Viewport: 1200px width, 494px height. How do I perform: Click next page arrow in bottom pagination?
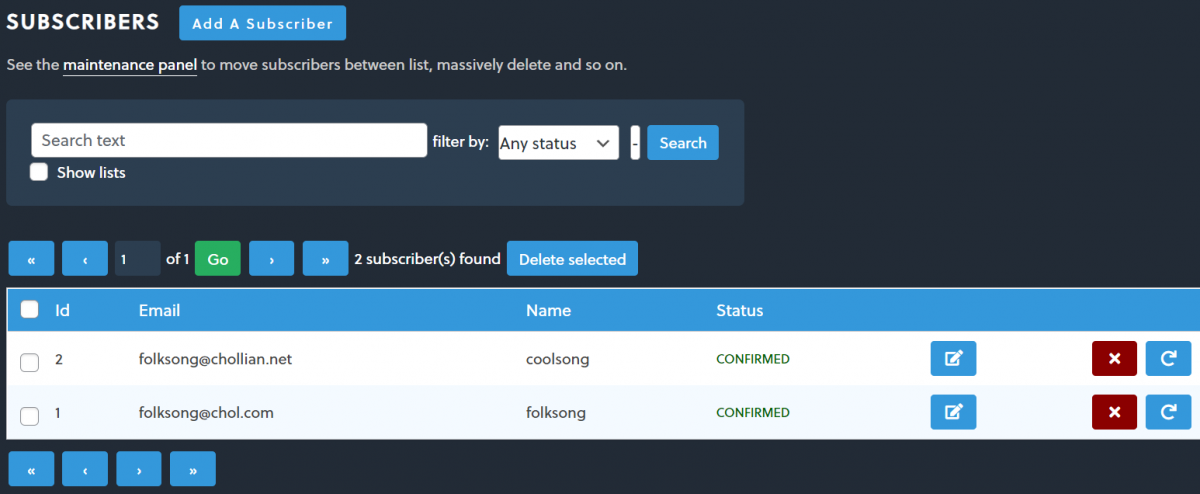pyautogui.click(x=139, y=469)
